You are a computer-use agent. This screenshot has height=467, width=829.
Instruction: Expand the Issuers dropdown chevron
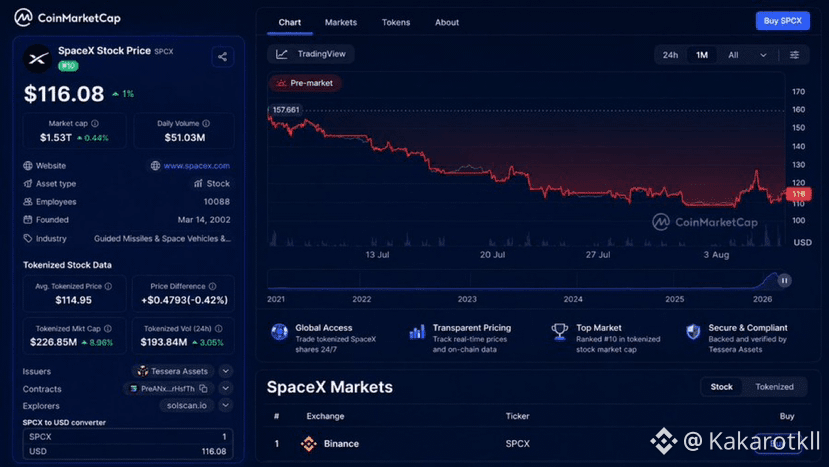point(226,371)
